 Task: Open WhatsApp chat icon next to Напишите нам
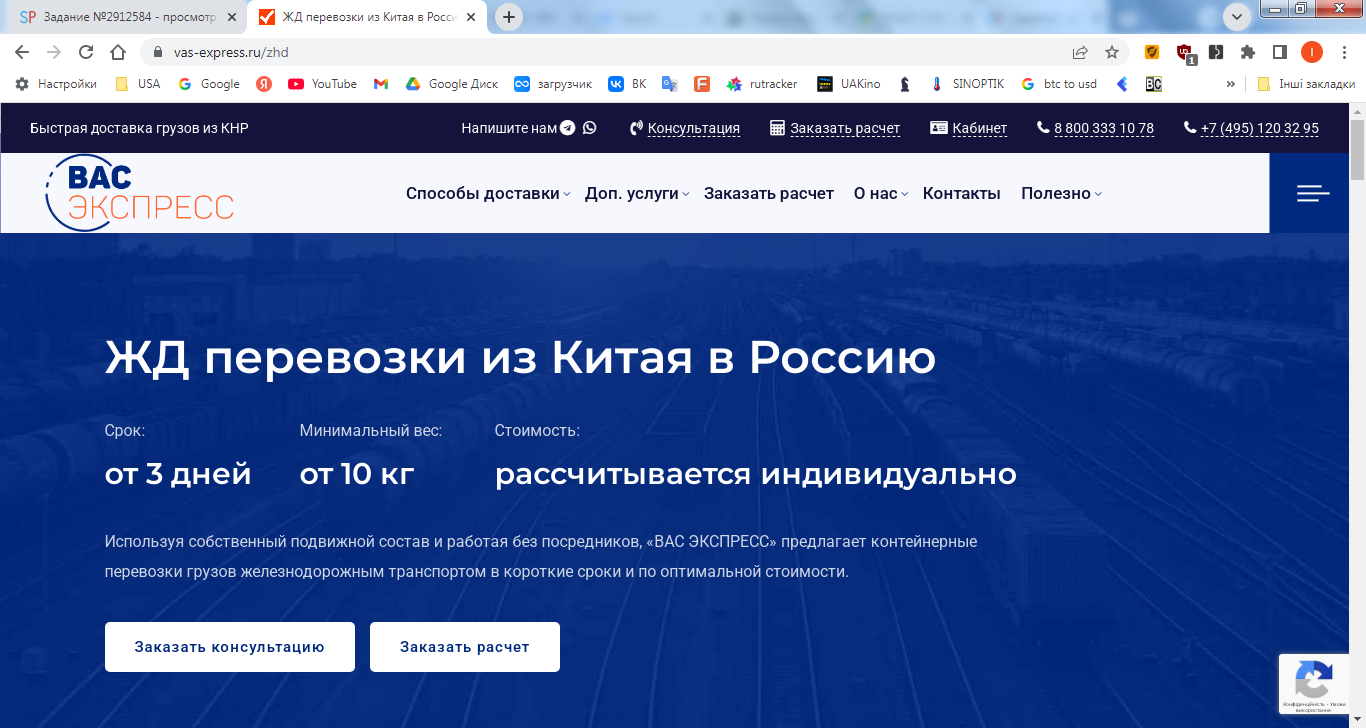[590, 128]
